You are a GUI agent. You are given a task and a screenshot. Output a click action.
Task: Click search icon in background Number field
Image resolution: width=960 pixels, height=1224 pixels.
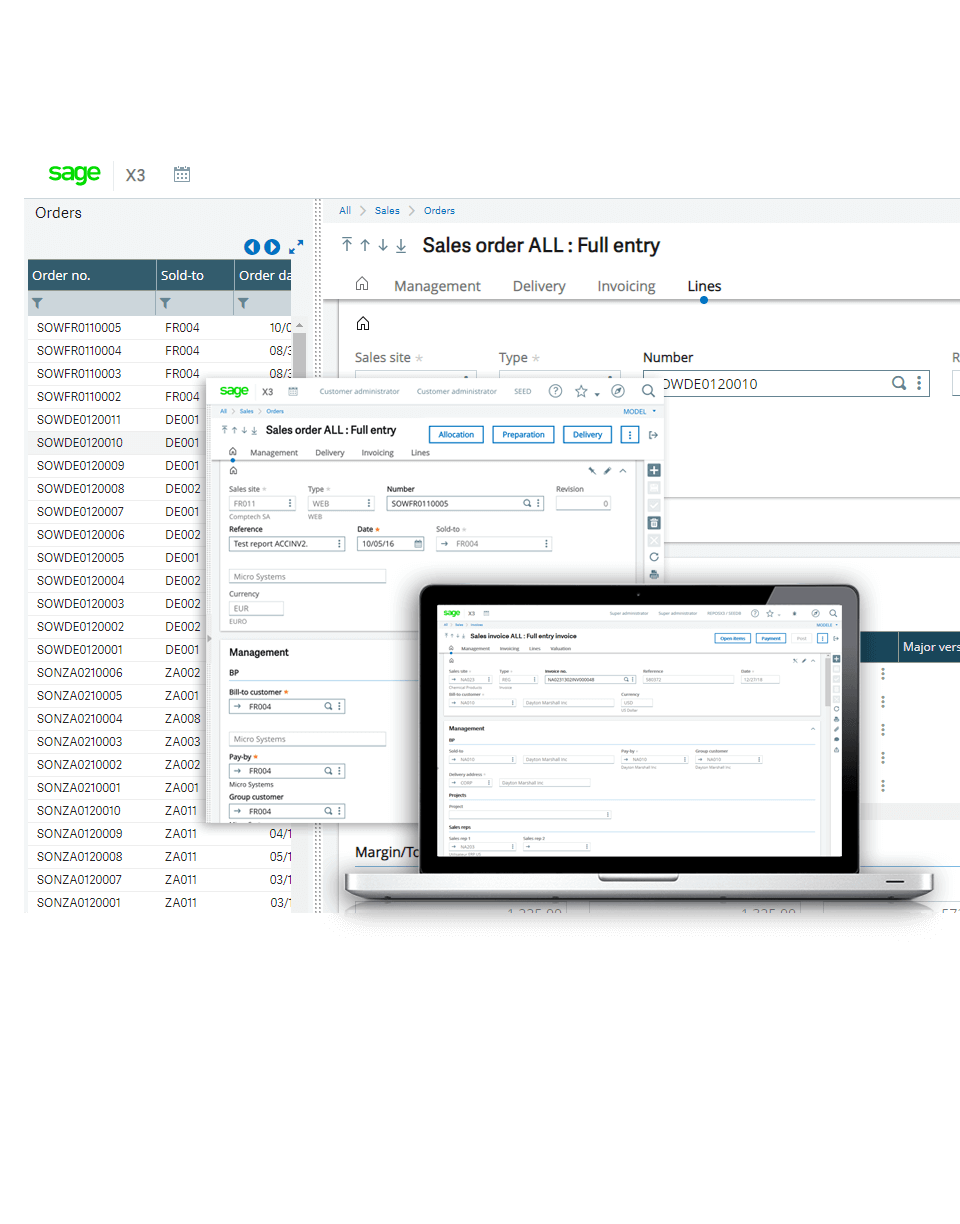click(x=899, y=383)
